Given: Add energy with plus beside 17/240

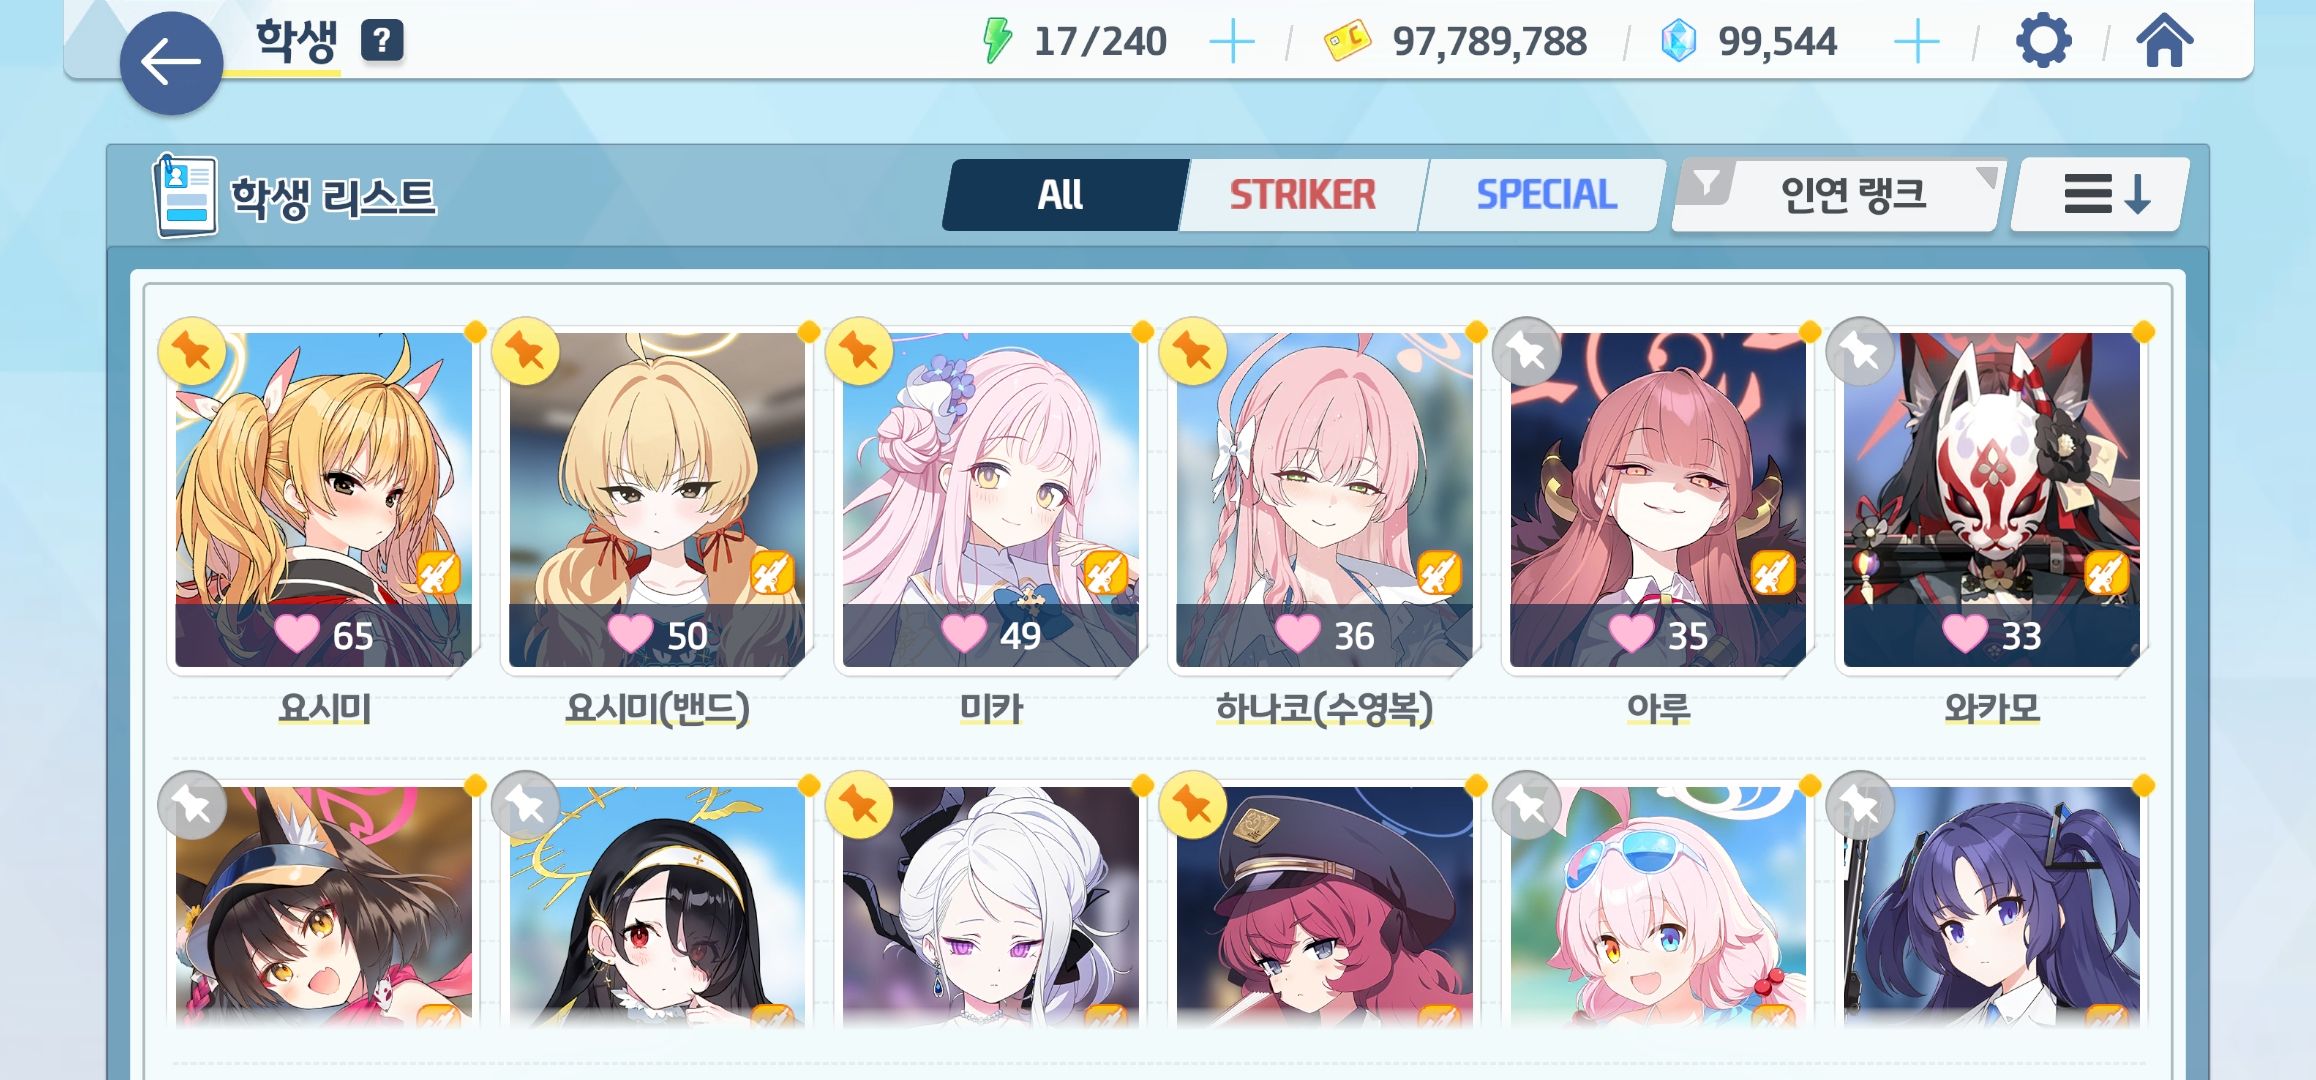Looking at the screenshot, I should pyautogui.click(x=1232, y=42).
